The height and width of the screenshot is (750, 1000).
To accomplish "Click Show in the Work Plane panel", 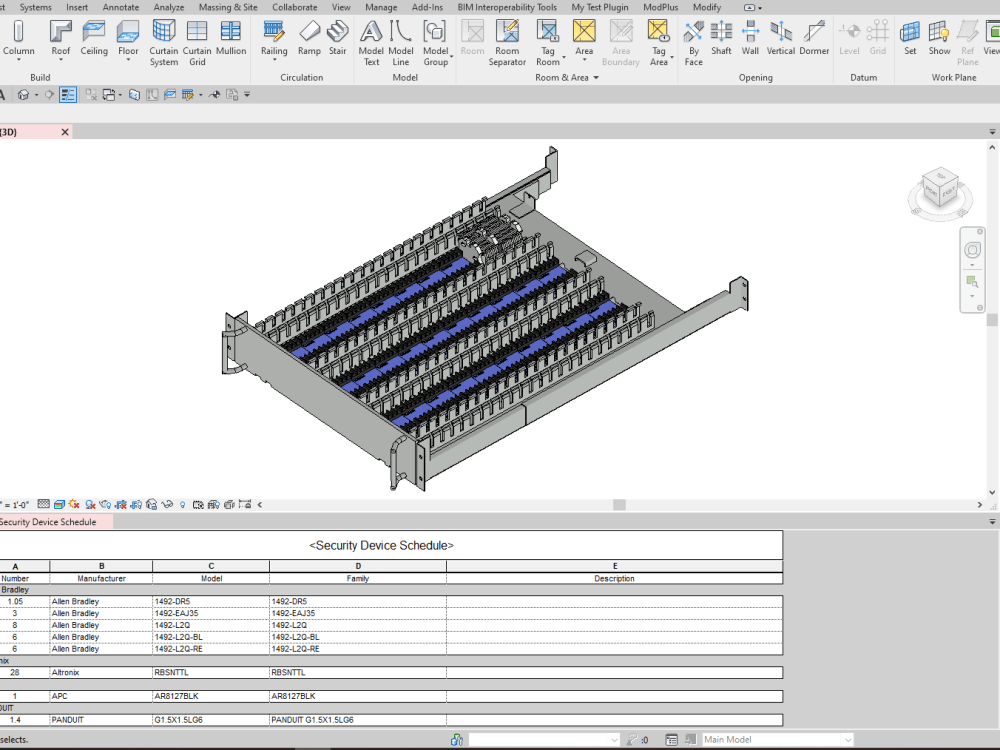I will [x=939, y=40].
